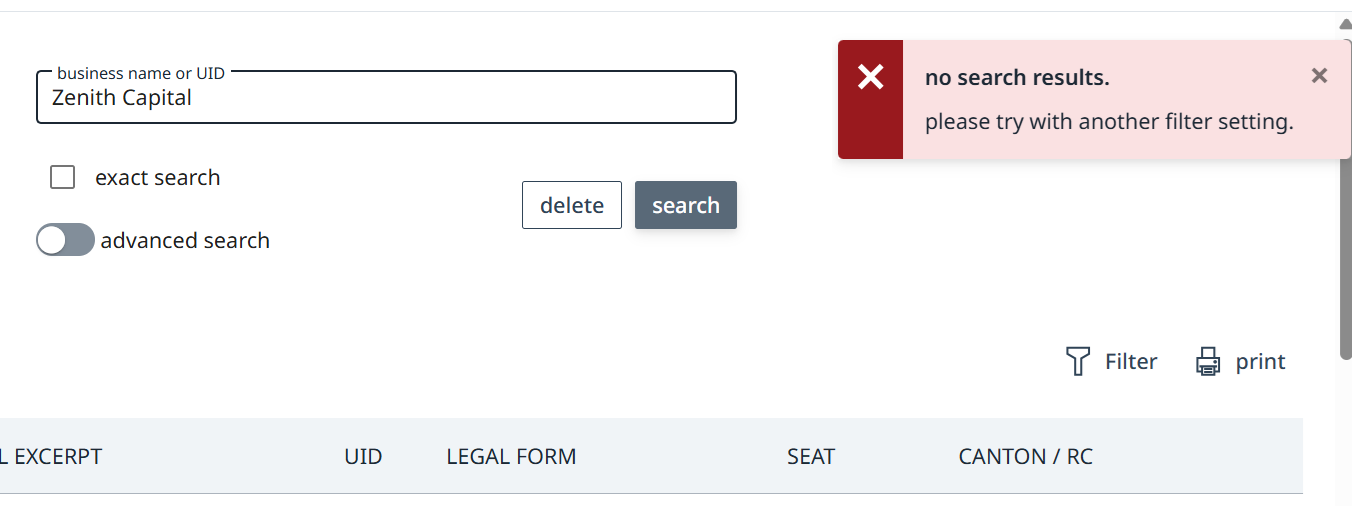Dismiss the no search results notification

pyautogui.click(x=1319, y=75)
